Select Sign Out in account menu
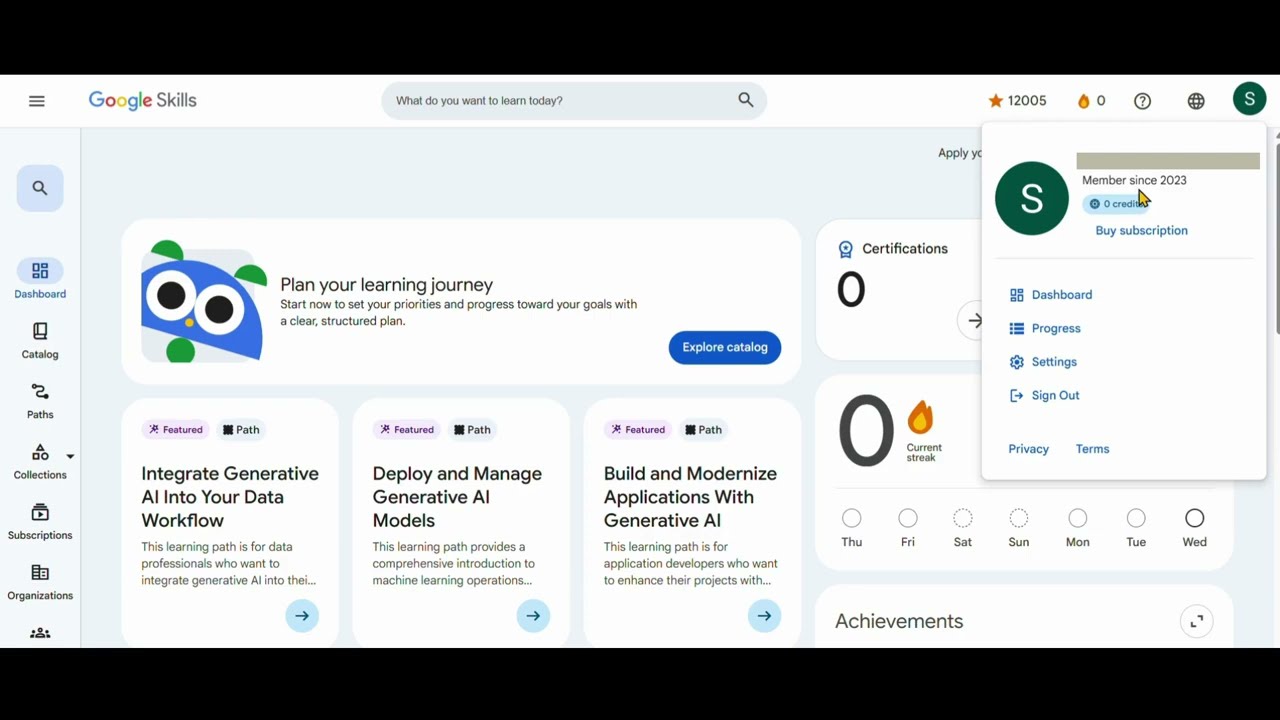 click(x=1044, y=395)
